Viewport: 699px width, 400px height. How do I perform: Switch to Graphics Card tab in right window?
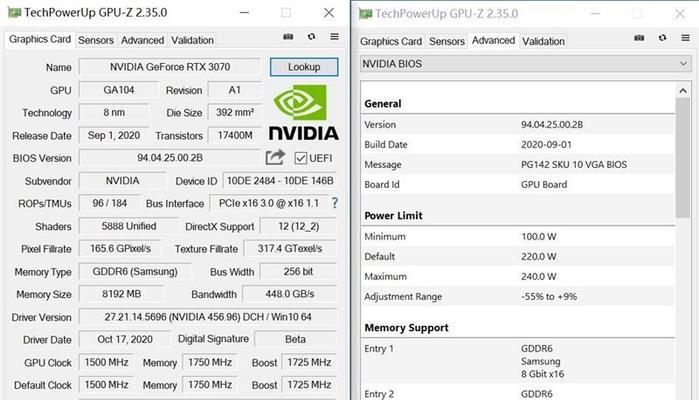coord(391,41)
